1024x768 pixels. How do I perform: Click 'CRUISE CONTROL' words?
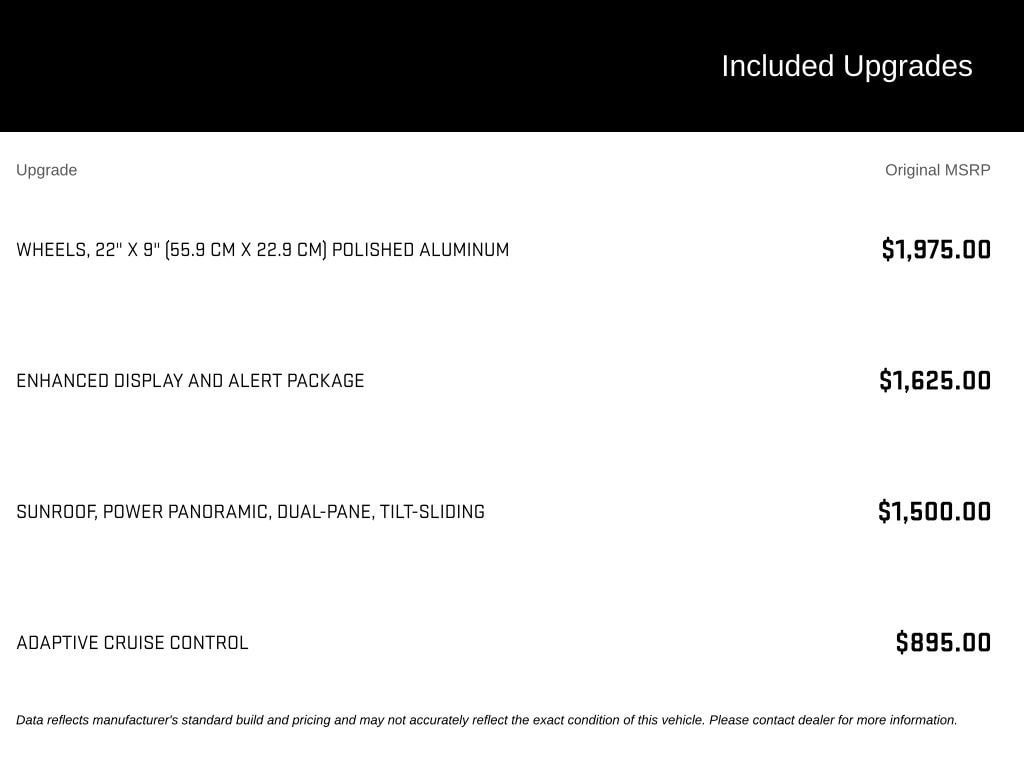coord(176,643)
